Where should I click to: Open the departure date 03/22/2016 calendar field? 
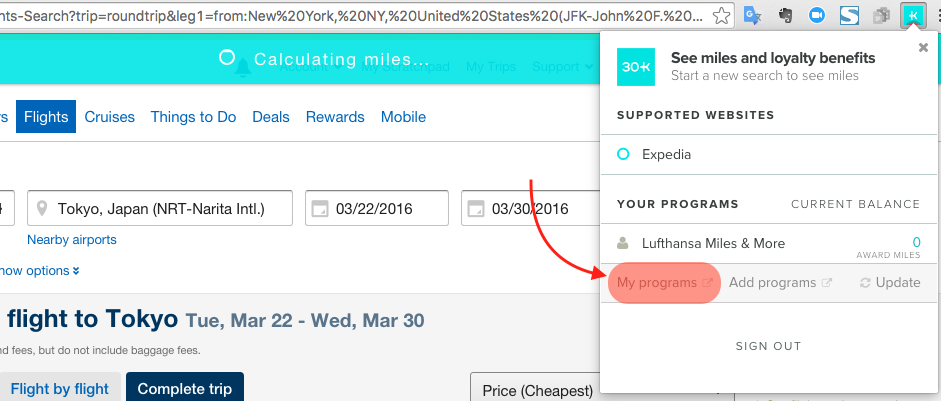[377, 208]
